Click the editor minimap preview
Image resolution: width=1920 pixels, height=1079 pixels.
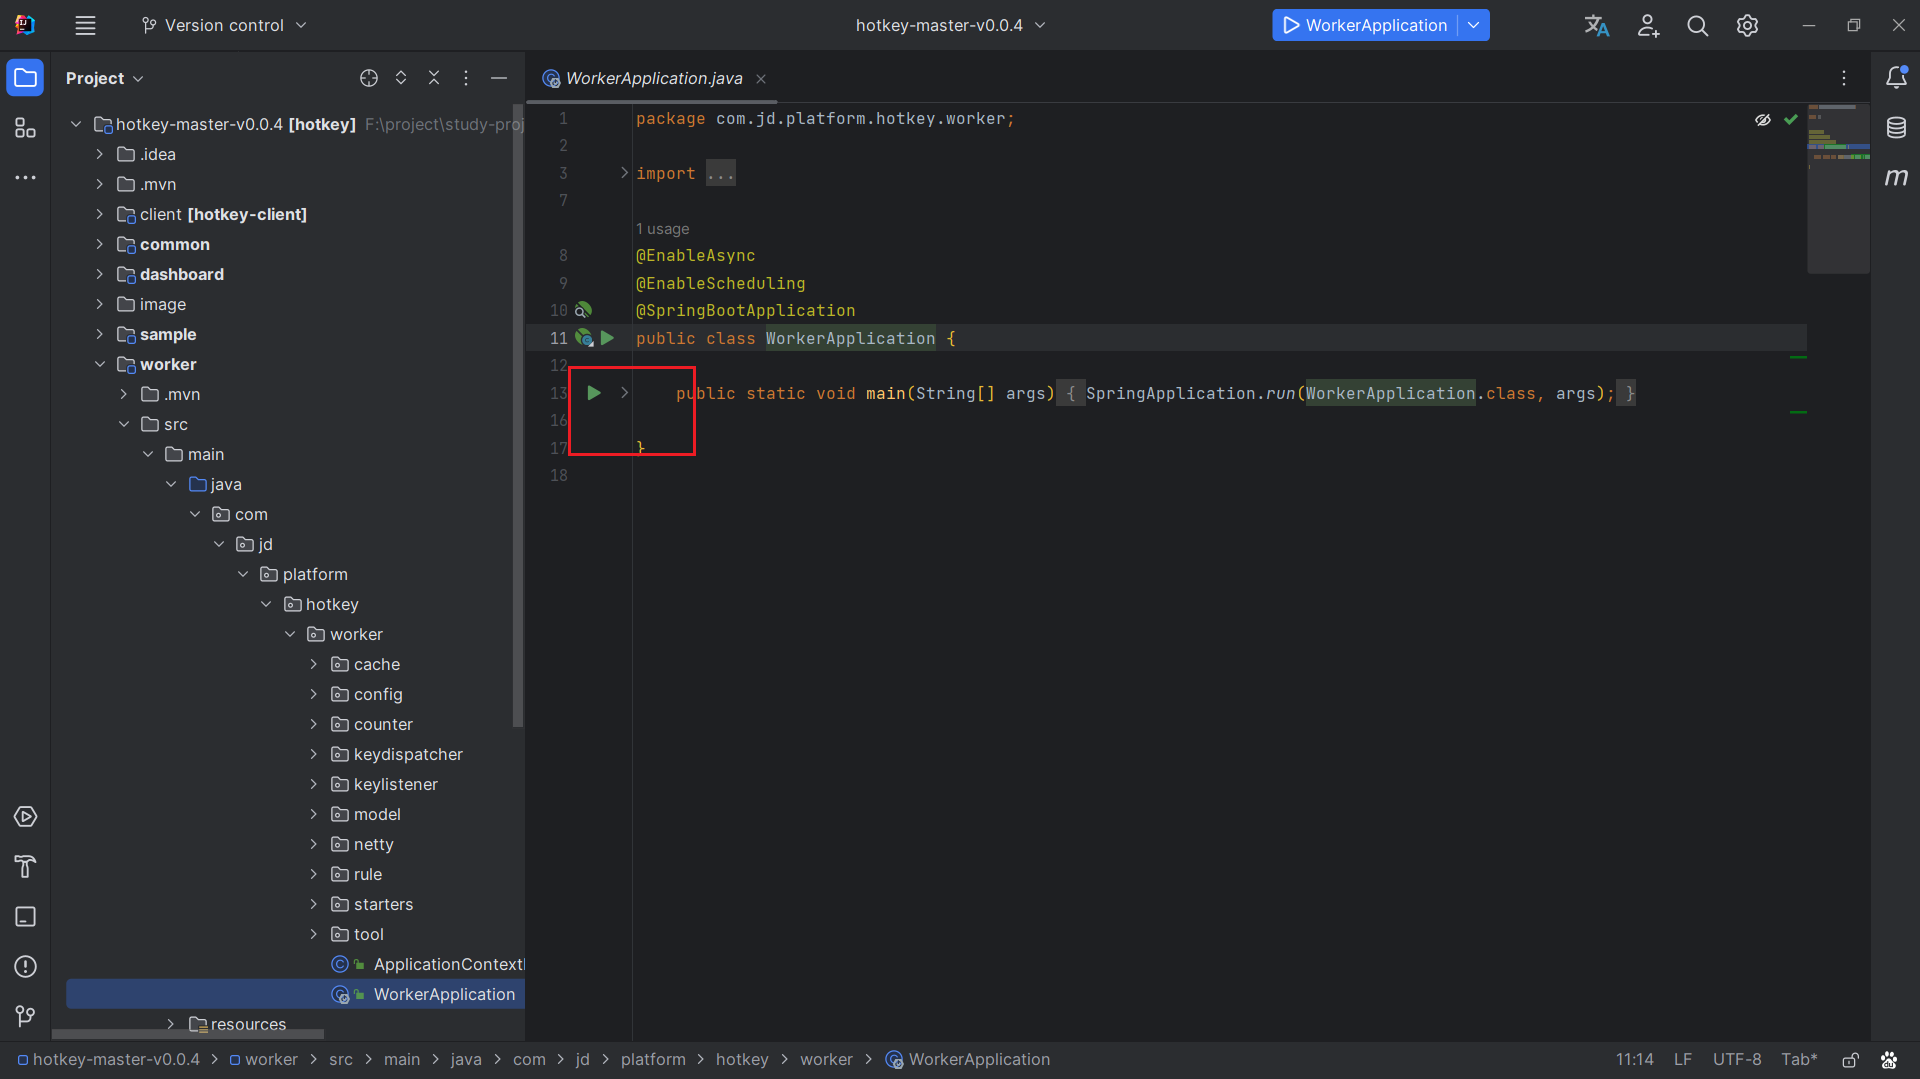click(1838, 188)
